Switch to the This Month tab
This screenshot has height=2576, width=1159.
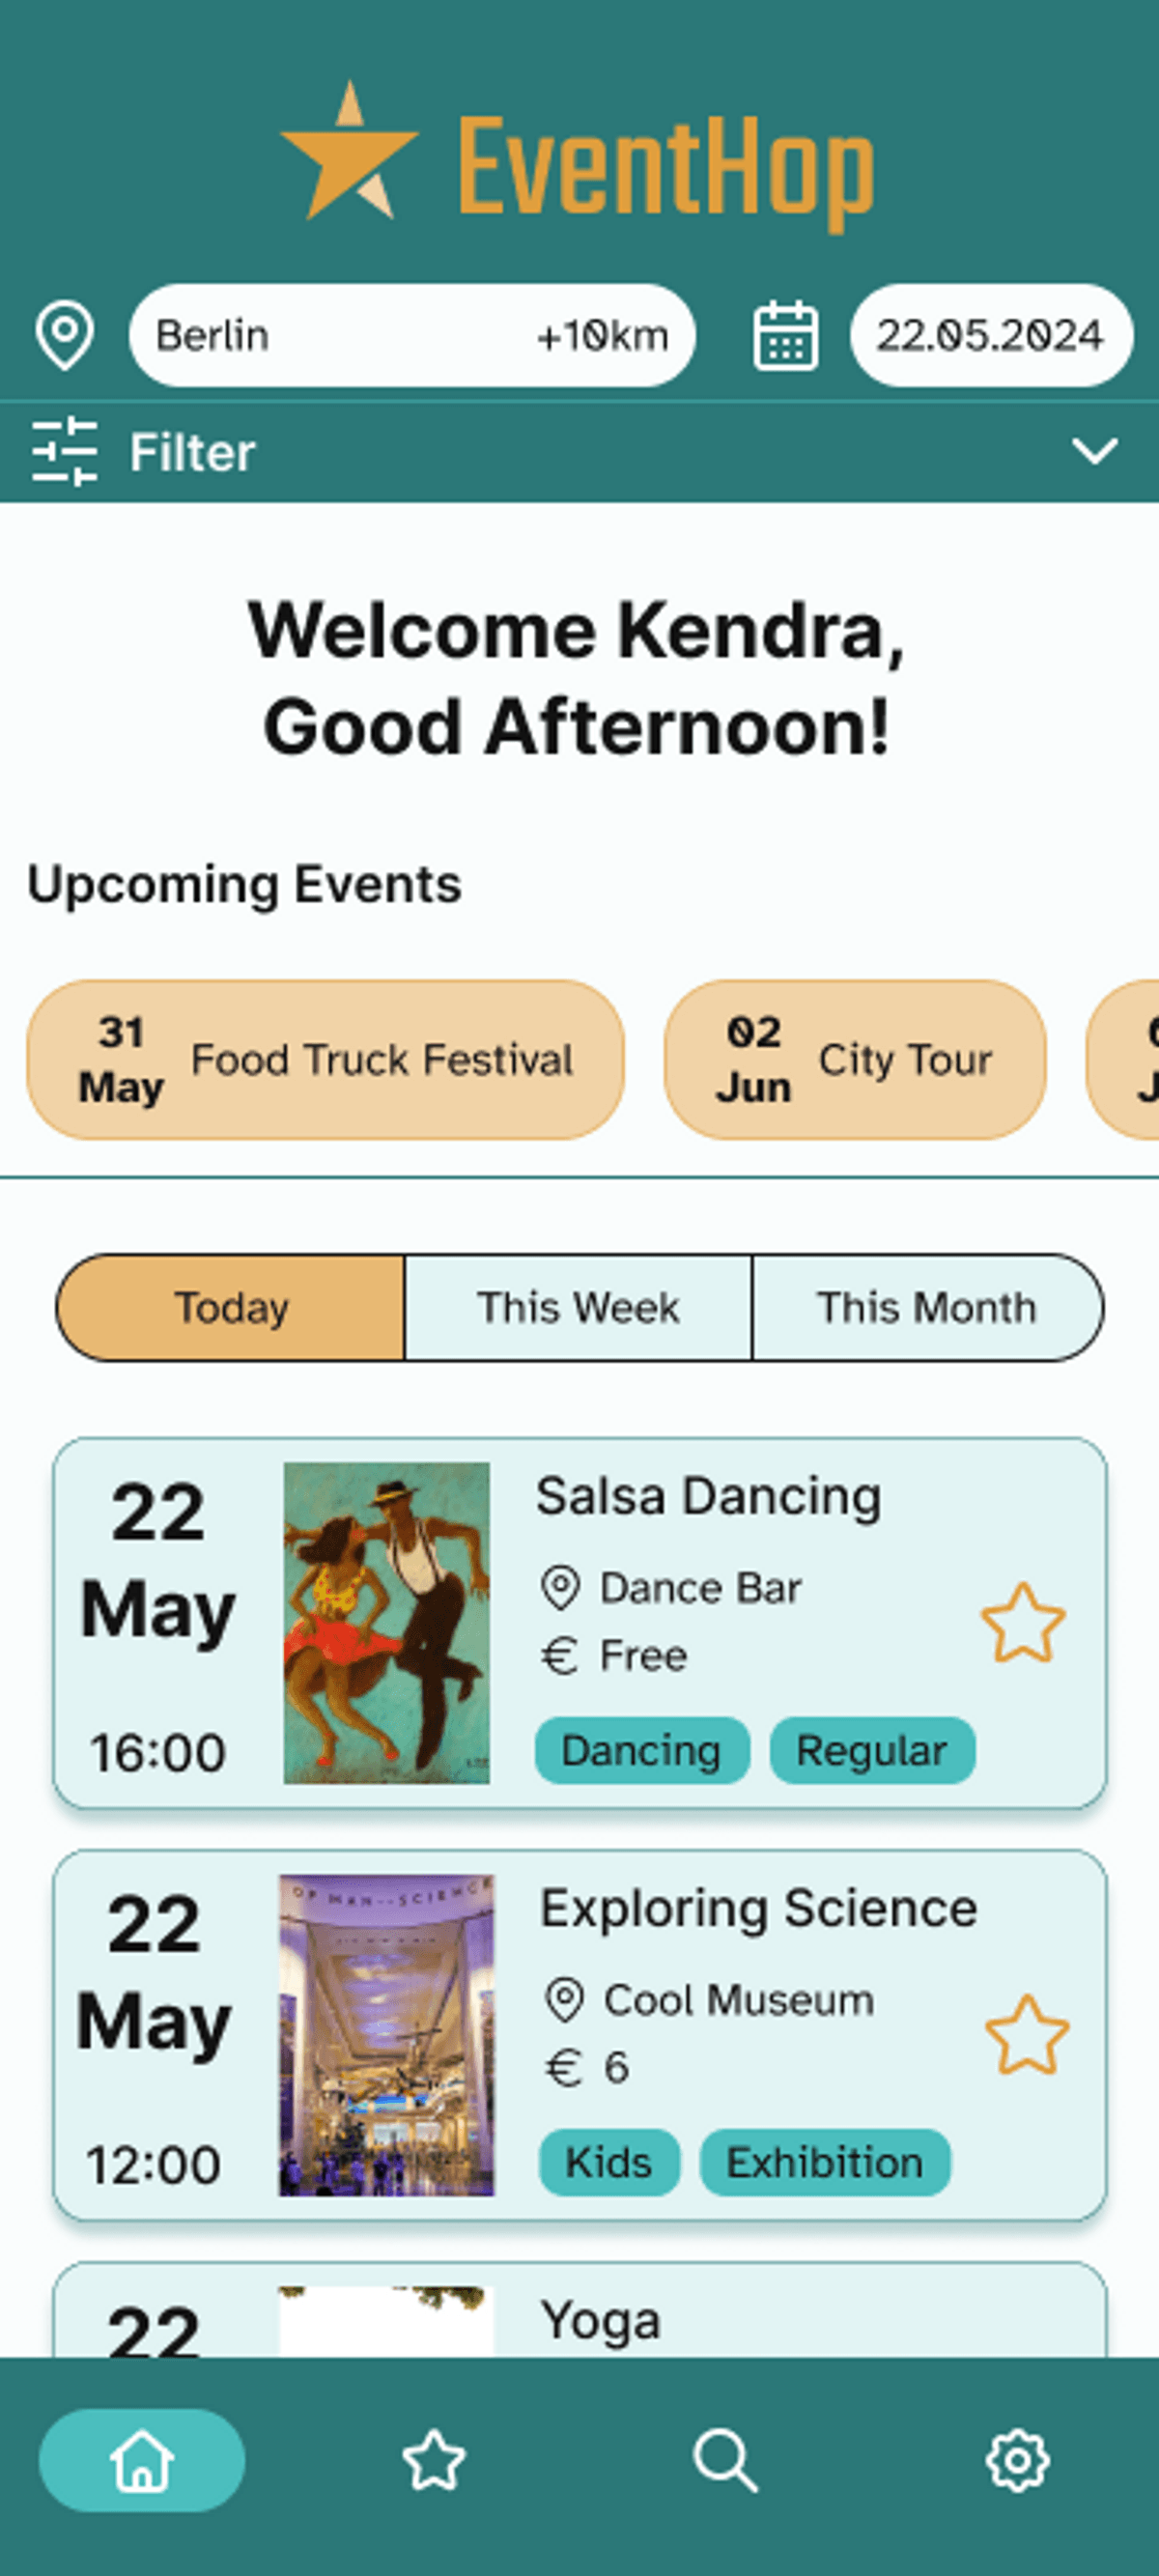[926, 1308]
